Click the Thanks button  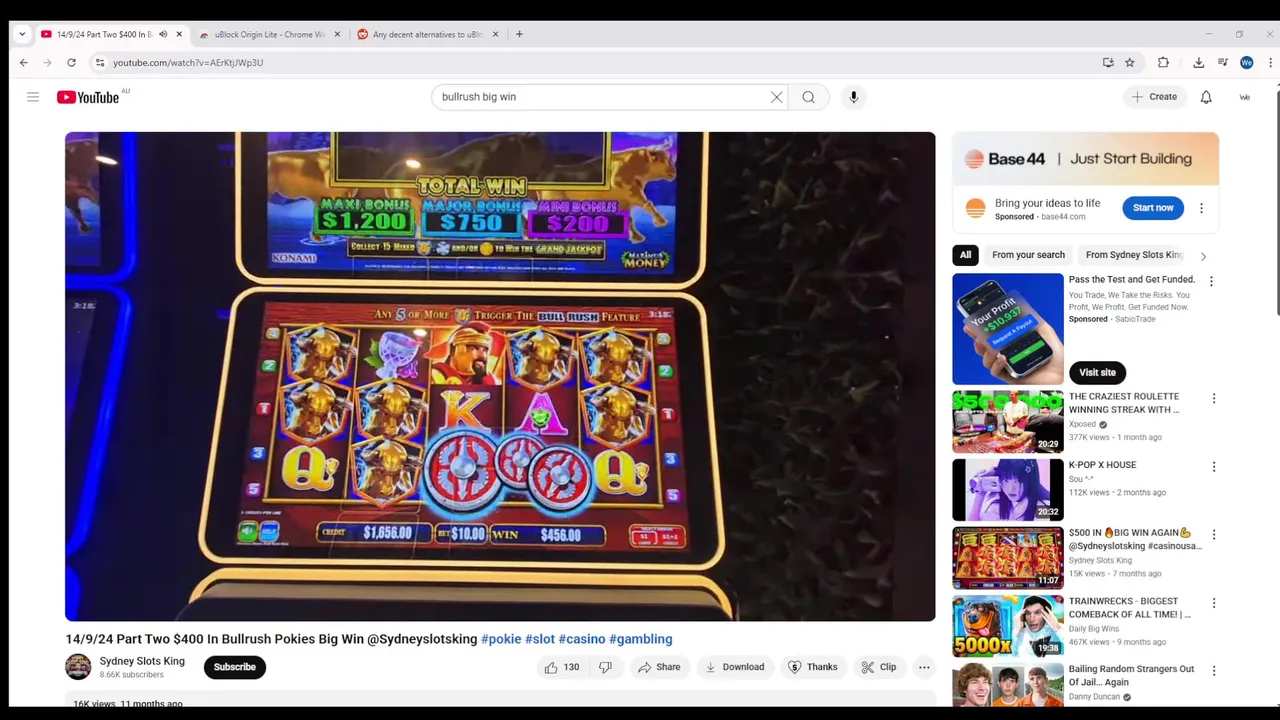pyautogui.click(x=813, y=667)
